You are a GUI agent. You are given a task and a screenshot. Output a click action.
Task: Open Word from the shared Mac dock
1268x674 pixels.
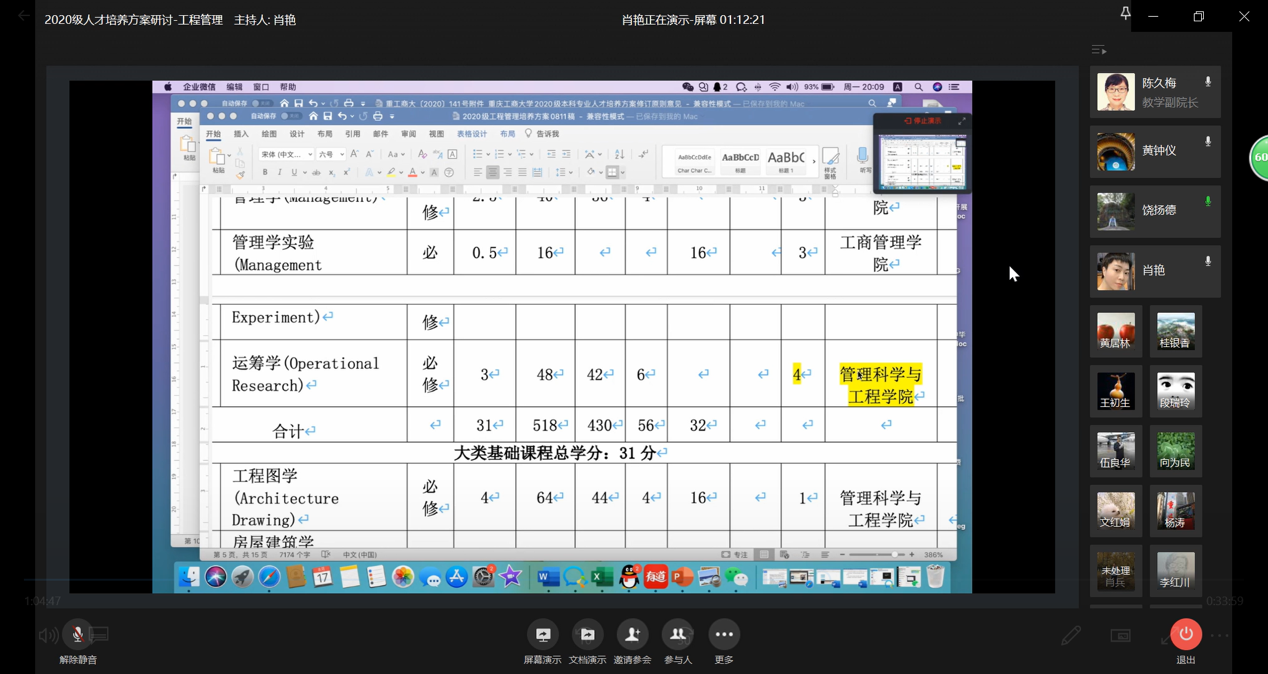coord(547,577)
